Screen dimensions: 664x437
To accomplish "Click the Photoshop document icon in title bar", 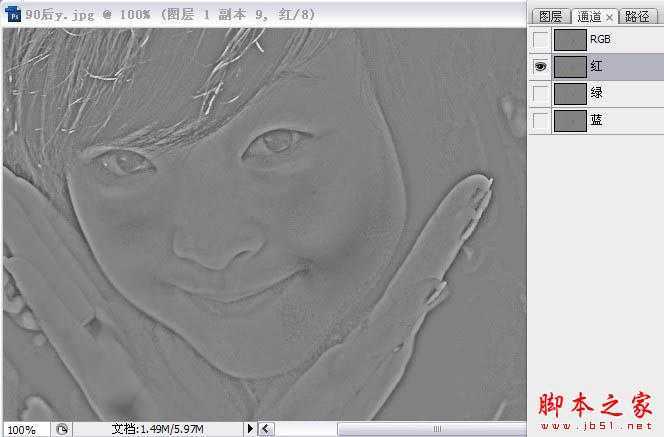I will point(14,15).
